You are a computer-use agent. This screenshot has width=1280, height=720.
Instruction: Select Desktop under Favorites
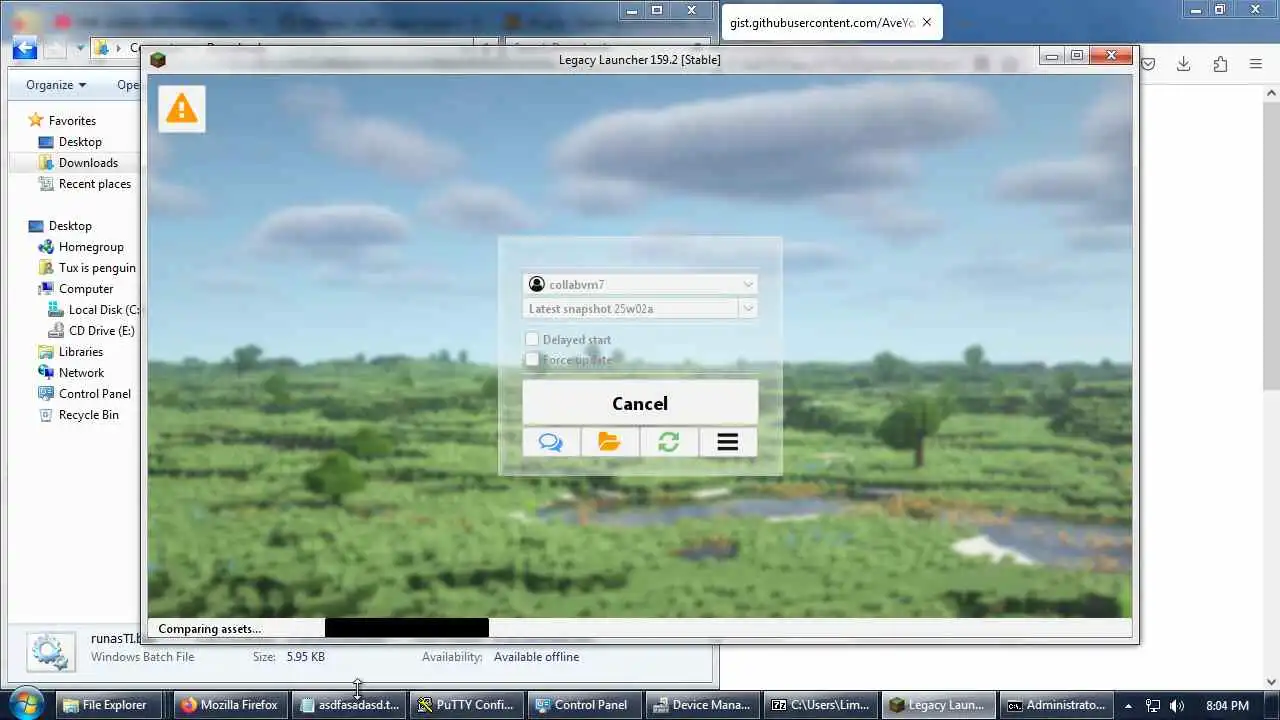[x=80, y=142]
